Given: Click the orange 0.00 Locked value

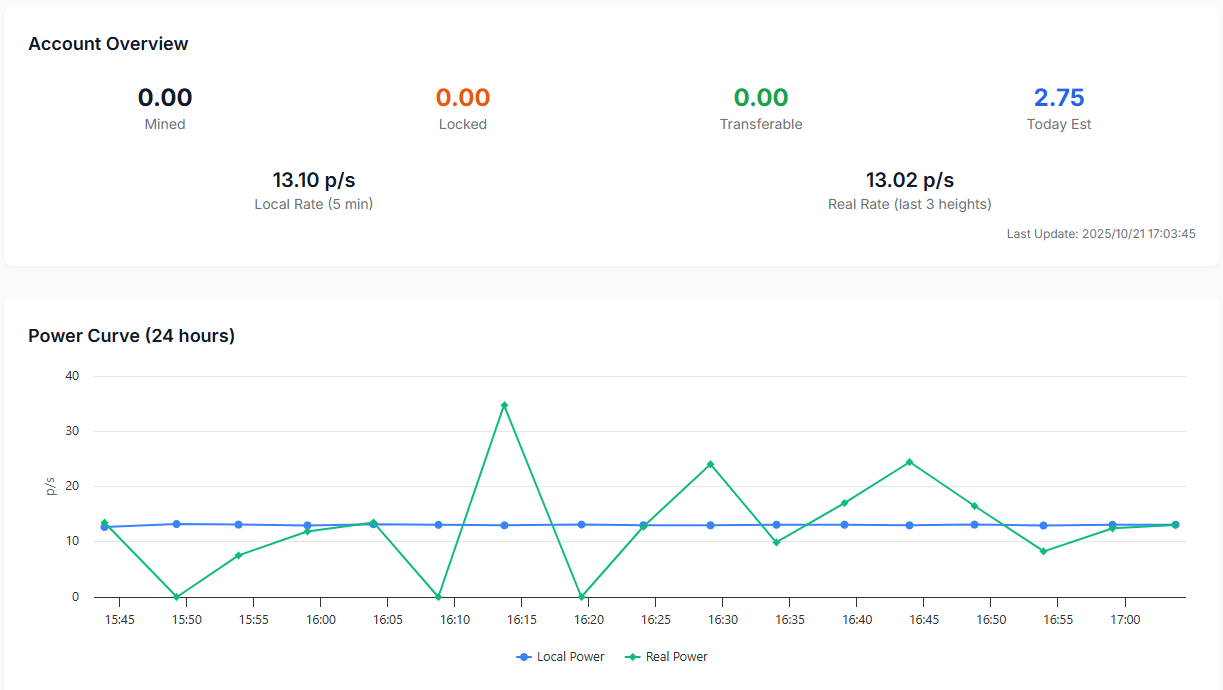Looking at the screenshot, I should coord(462,98).
